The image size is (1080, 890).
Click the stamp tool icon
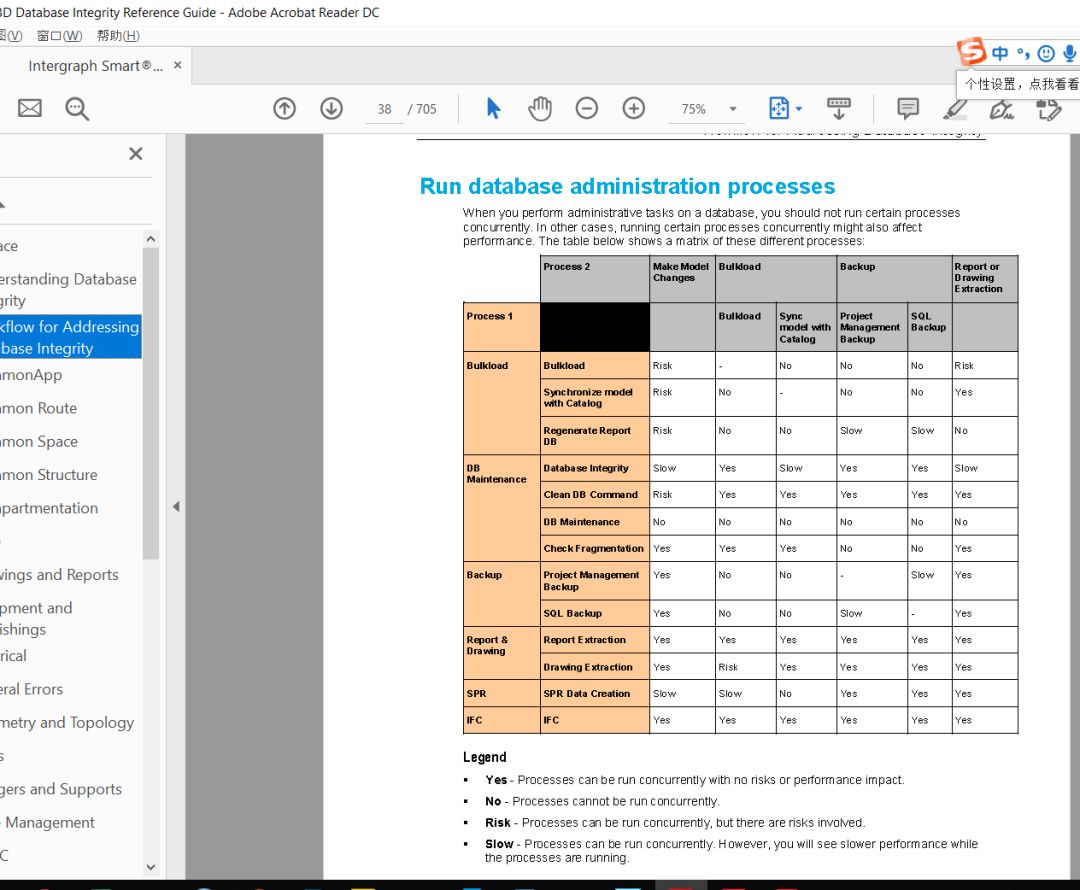(x=1049, y=109)
